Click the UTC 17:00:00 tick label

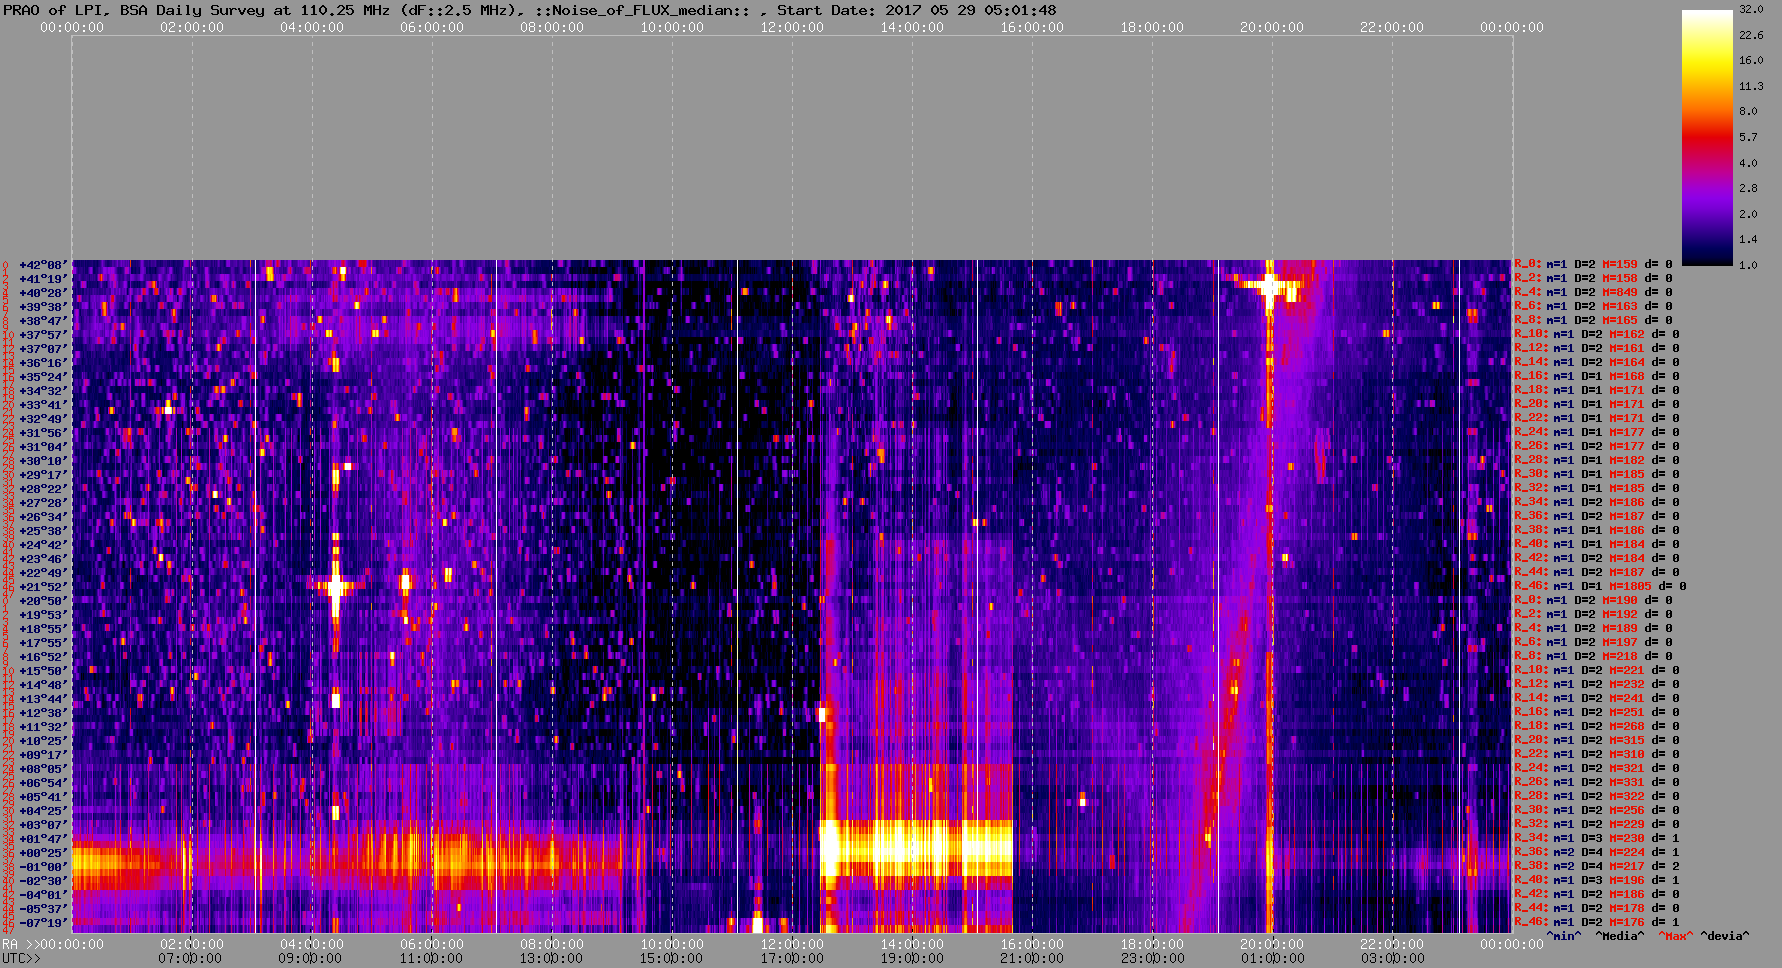[792, 959]
